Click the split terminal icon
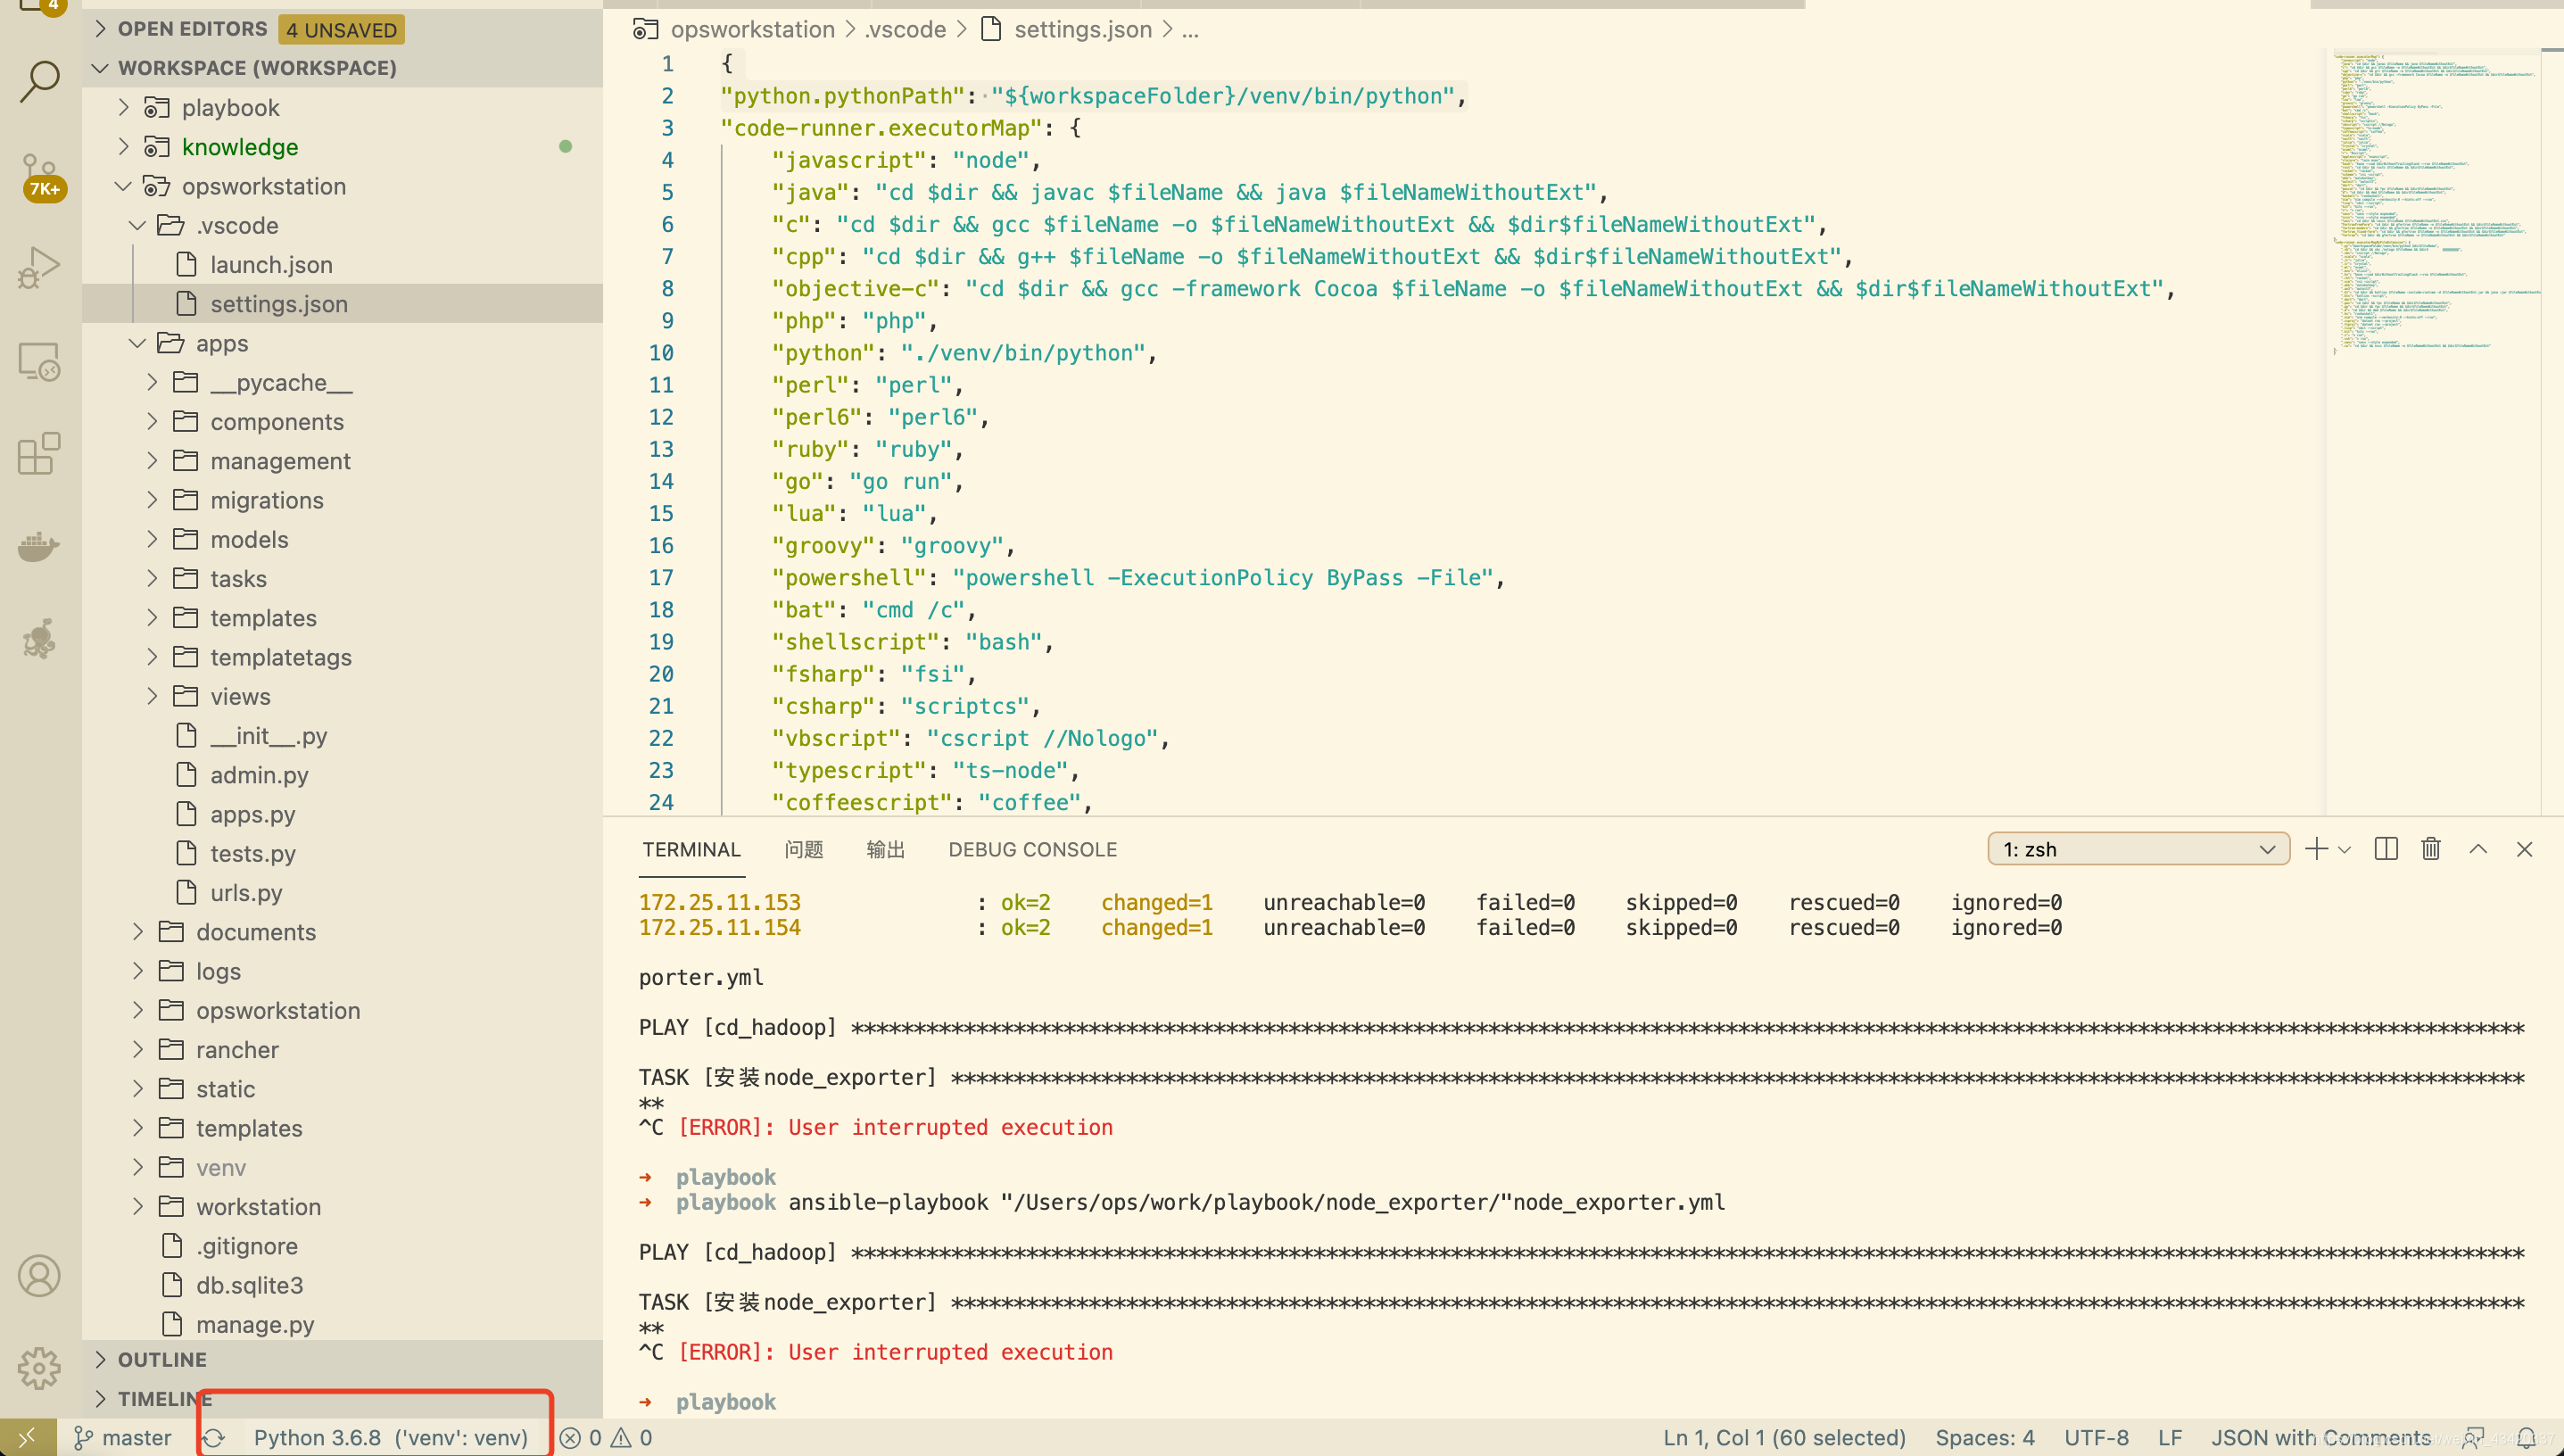This screenshot has width=2564, height=1456. click(2385, 849)
